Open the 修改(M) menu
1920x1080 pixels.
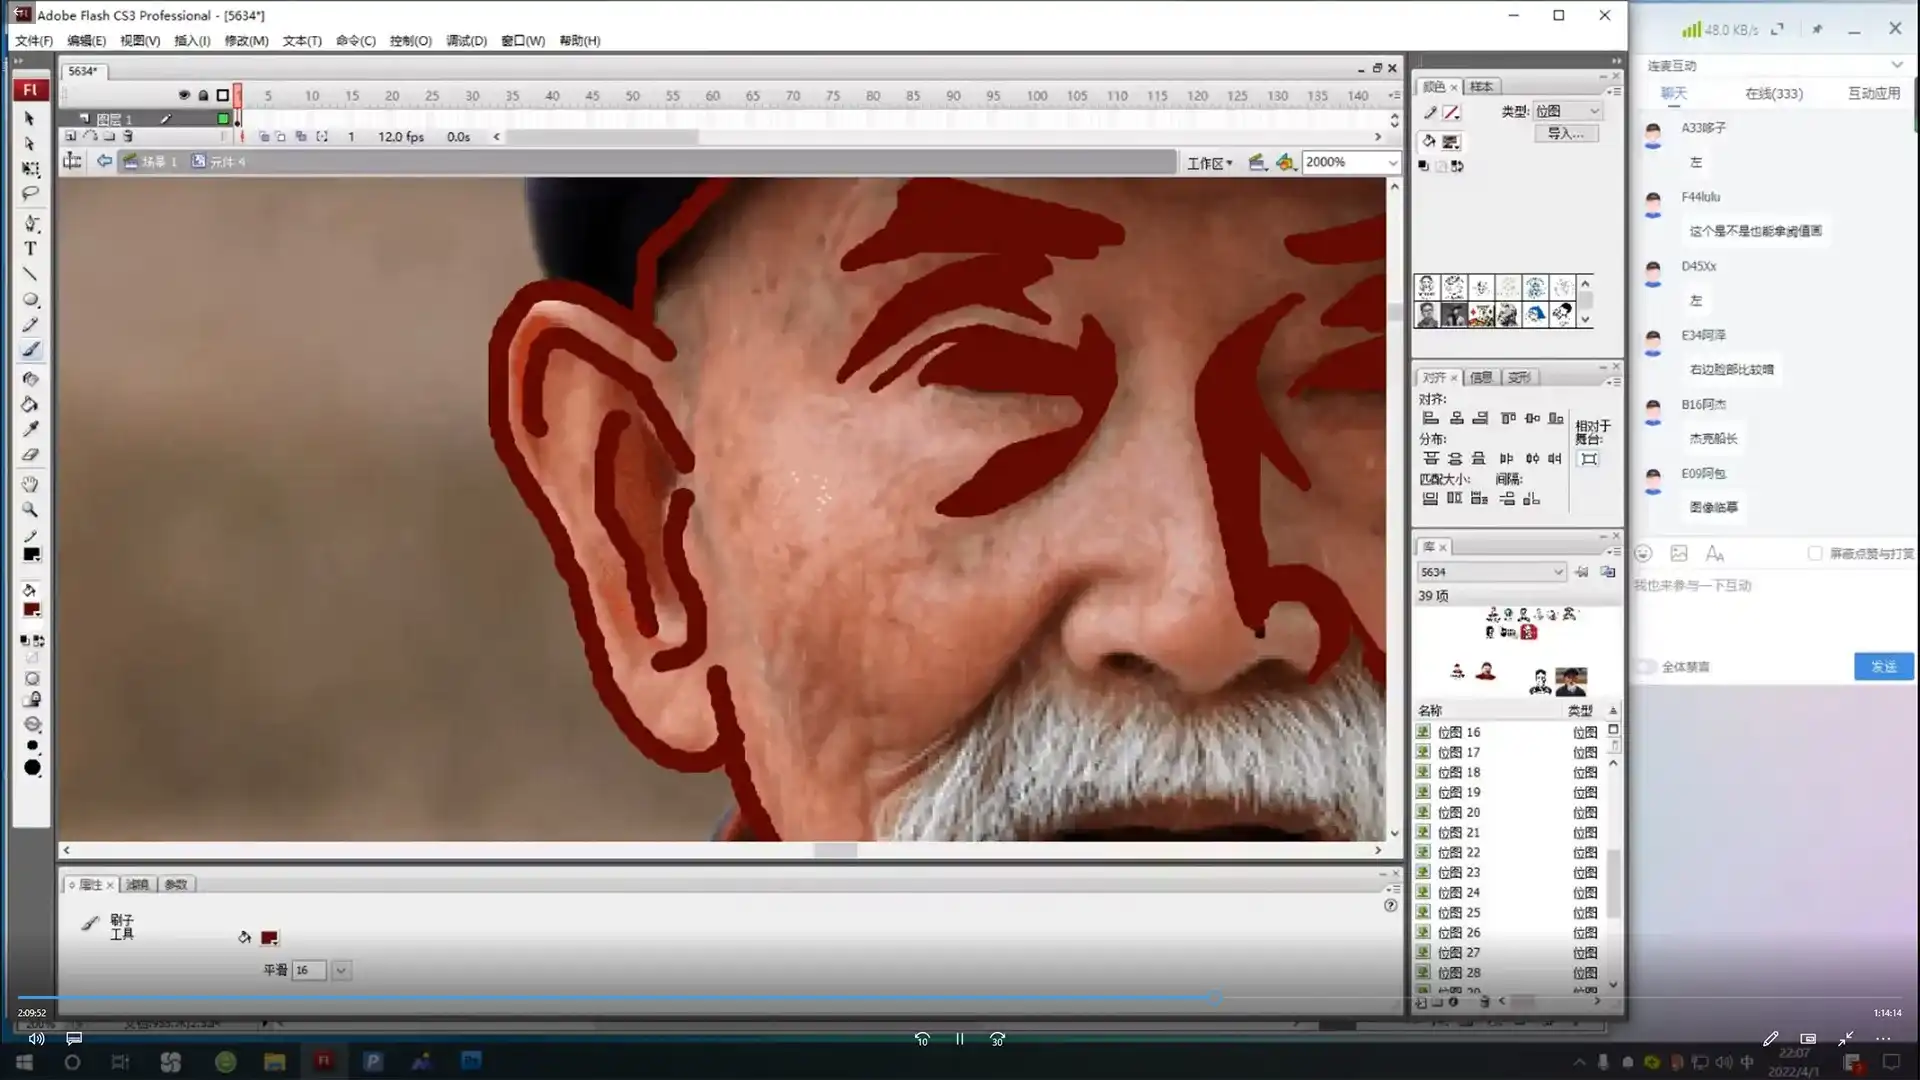point(246,41)
